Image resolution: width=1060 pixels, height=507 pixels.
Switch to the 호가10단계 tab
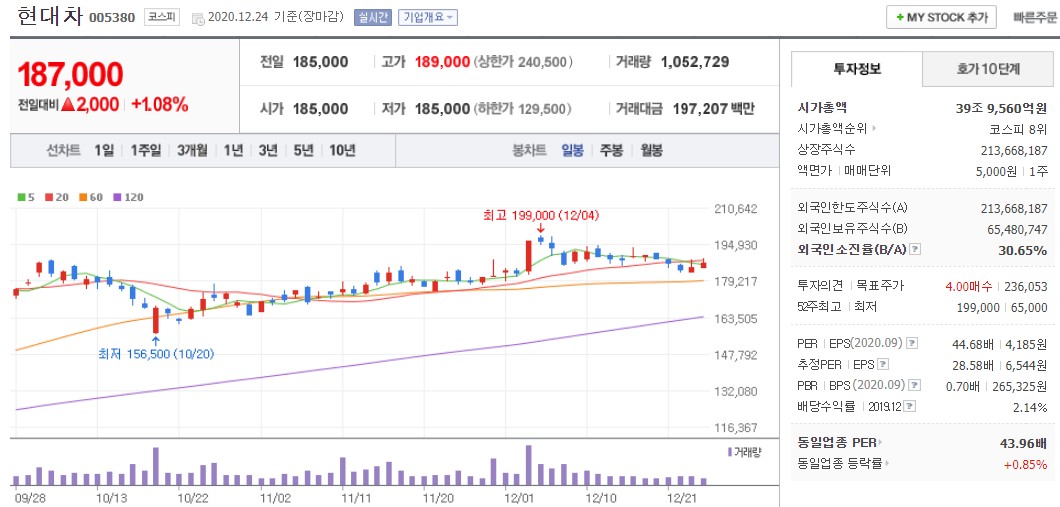click(x=988, y=69)
